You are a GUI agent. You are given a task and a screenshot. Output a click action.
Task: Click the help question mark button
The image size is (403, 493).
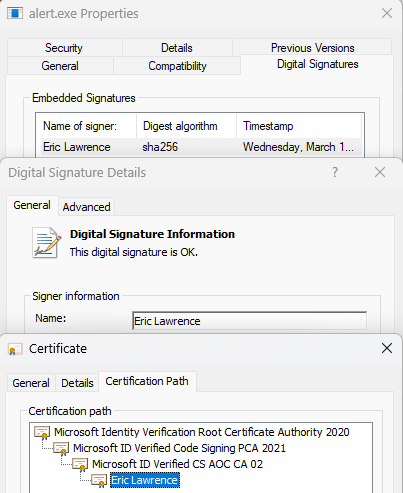tap(335, 172)
